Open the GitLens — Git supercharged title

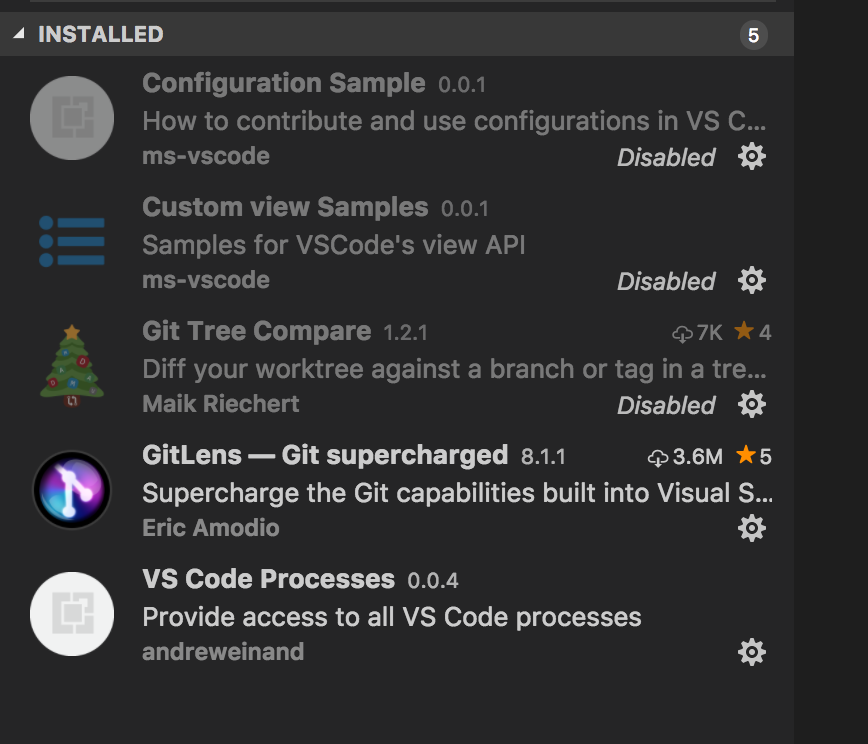[x=325, y=456]
